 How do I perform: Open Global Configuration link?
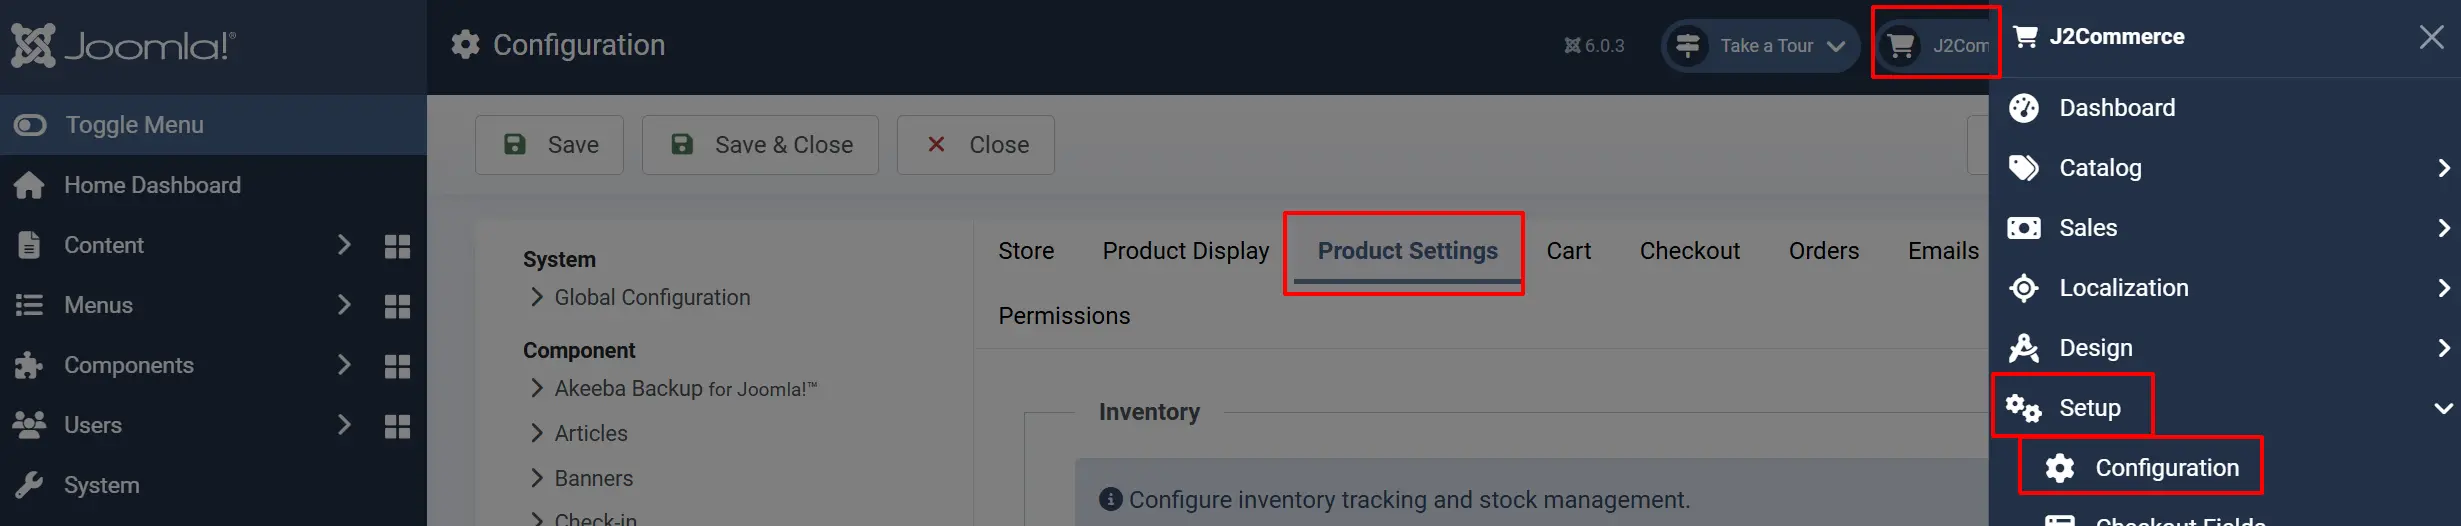[652, 298]
